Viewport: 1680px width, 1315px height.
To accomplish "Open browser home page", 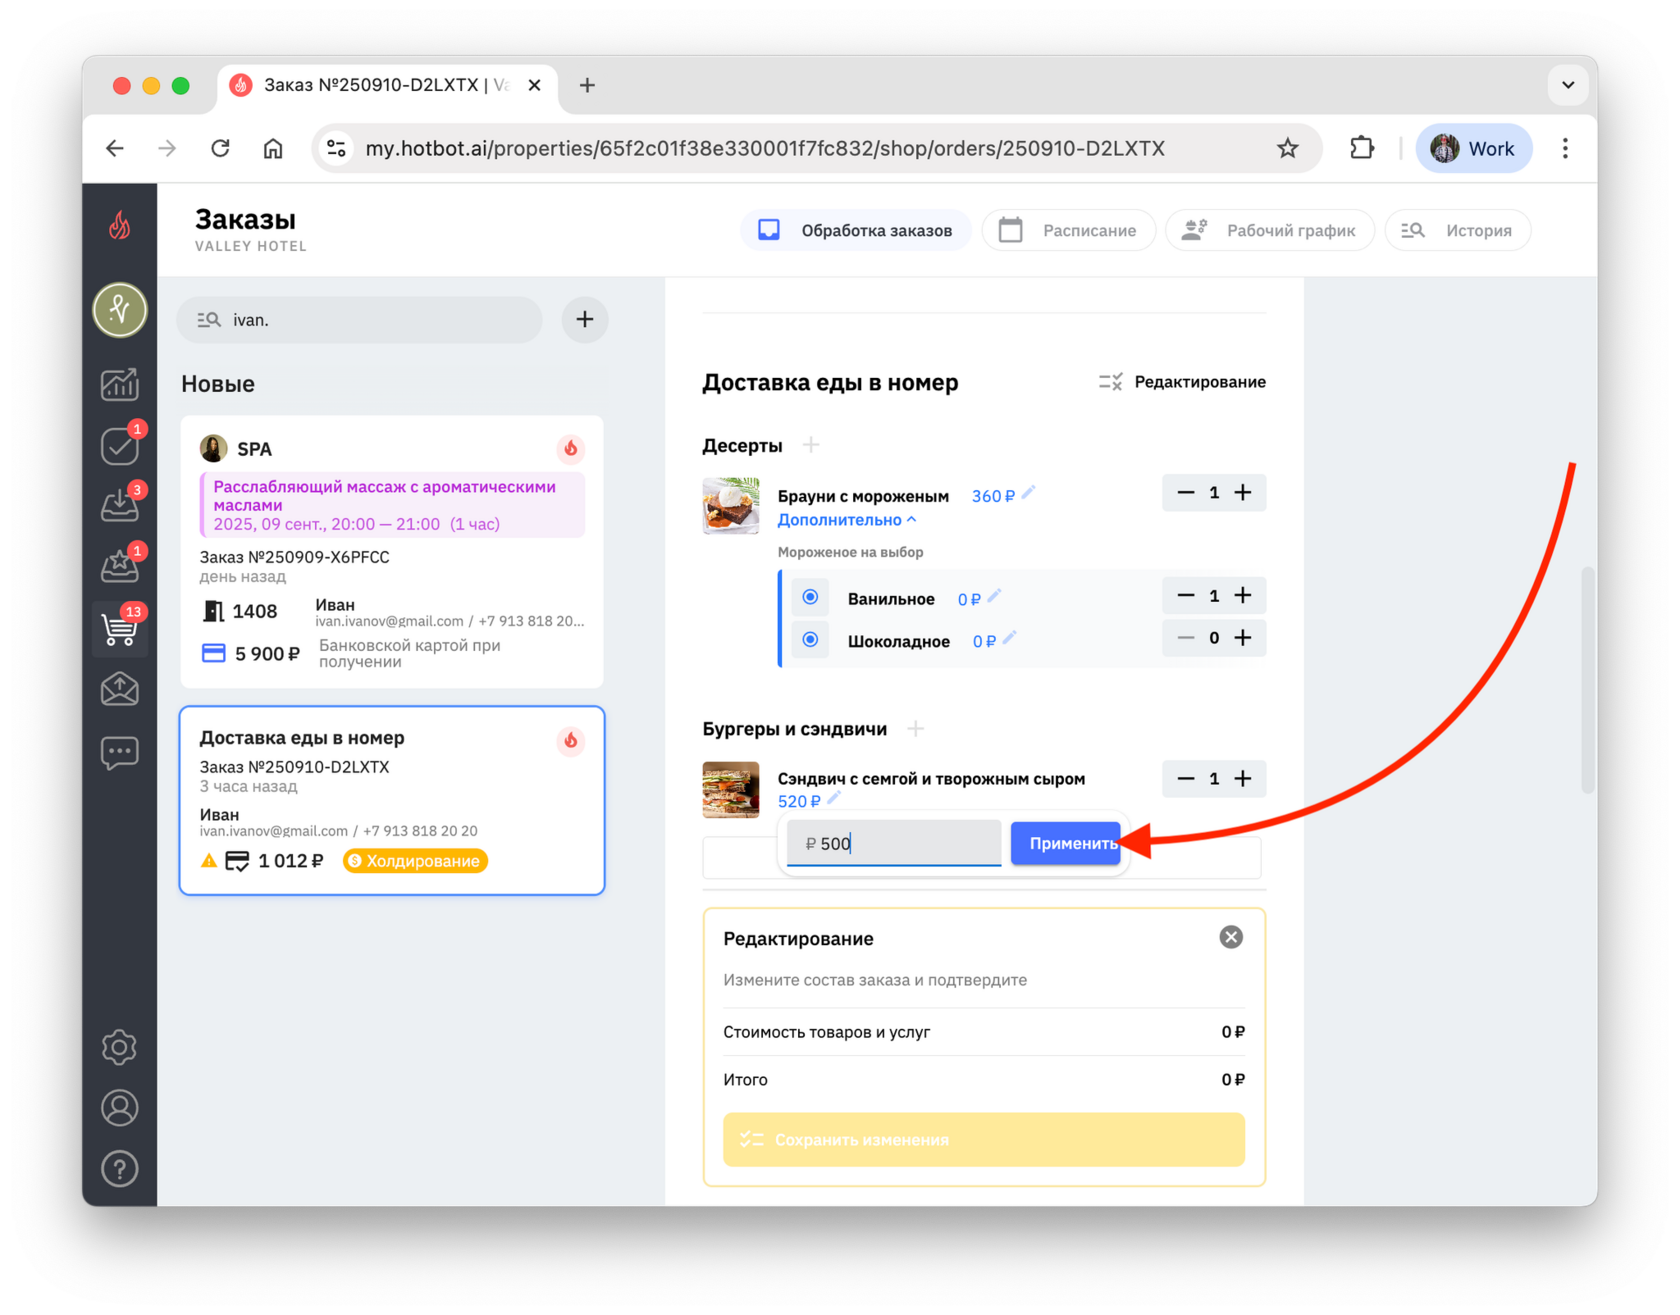I will pos(273,149).
